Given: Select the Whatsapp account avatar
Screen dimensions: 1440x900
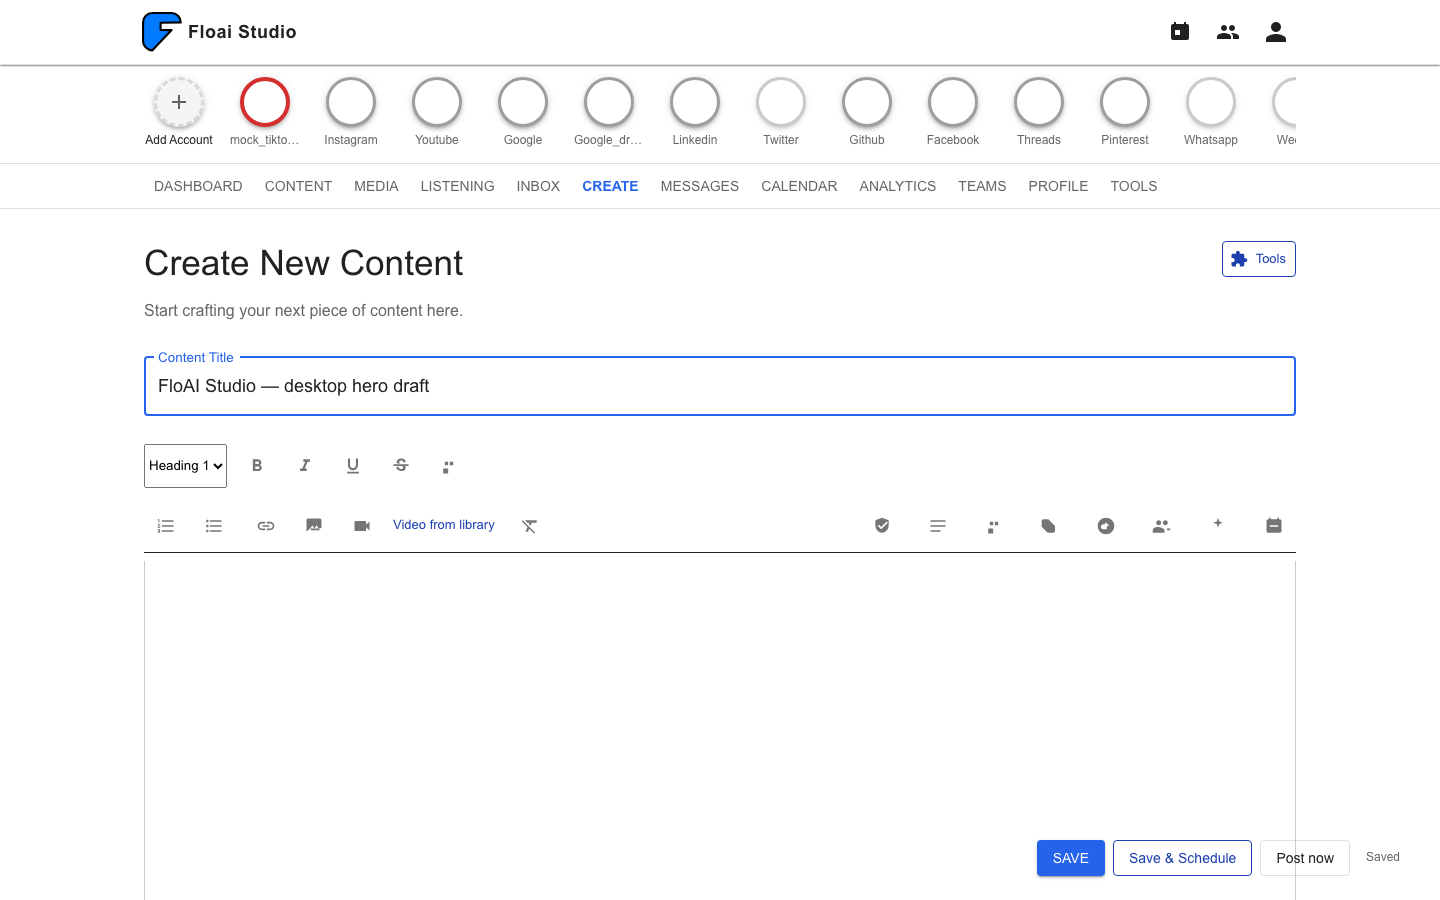Looking at the screenshot, I should pos(1211,102).
